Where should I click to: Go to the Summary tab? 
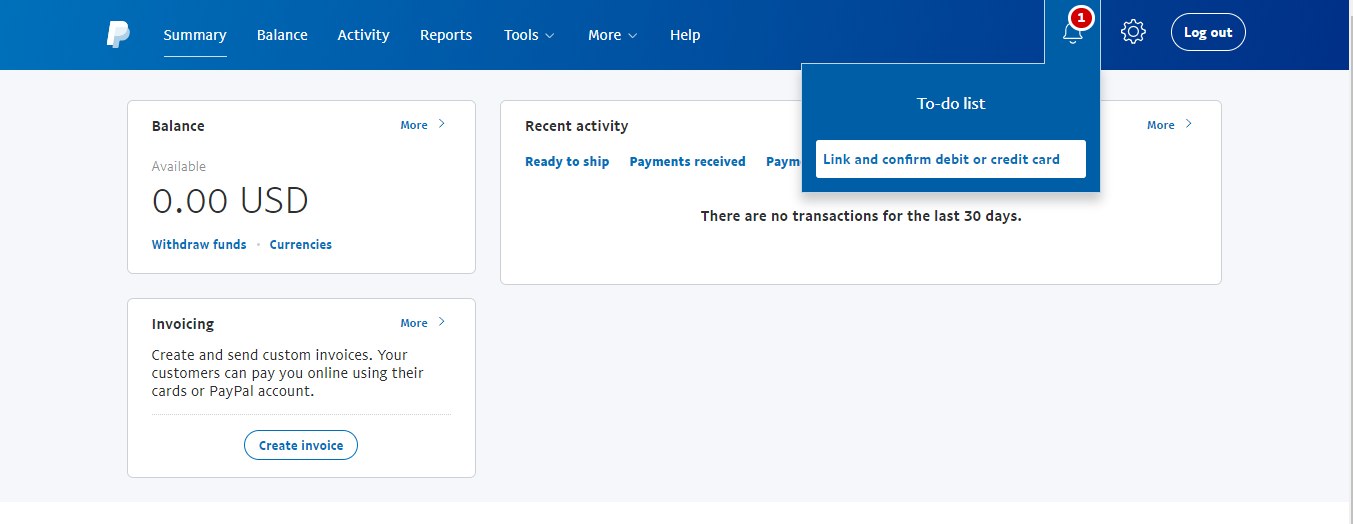point(195,35)
